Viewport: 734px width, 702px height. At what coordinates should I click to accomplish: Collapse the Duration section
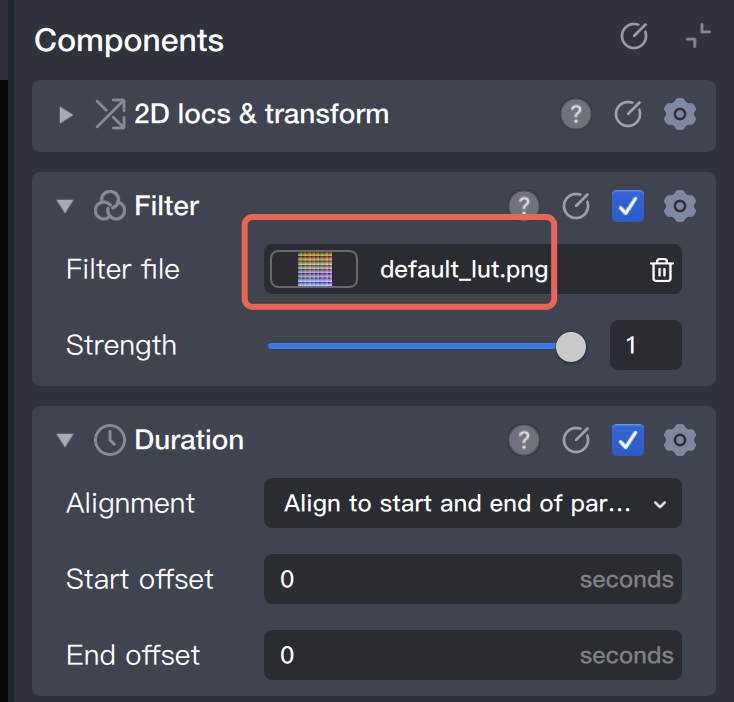(66, 440)
